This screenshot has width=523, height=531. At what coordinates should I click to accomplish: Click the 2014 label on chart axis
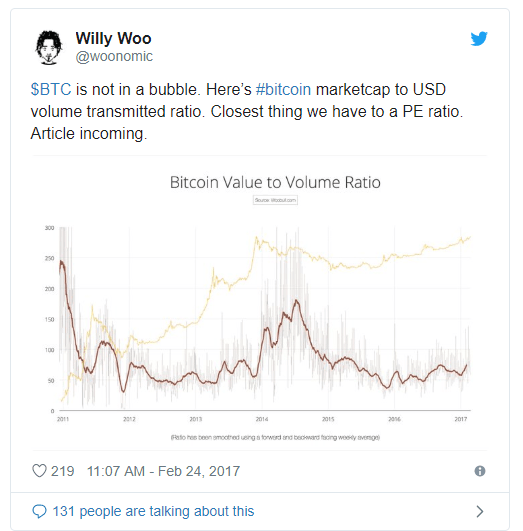(x=262, y=419)
